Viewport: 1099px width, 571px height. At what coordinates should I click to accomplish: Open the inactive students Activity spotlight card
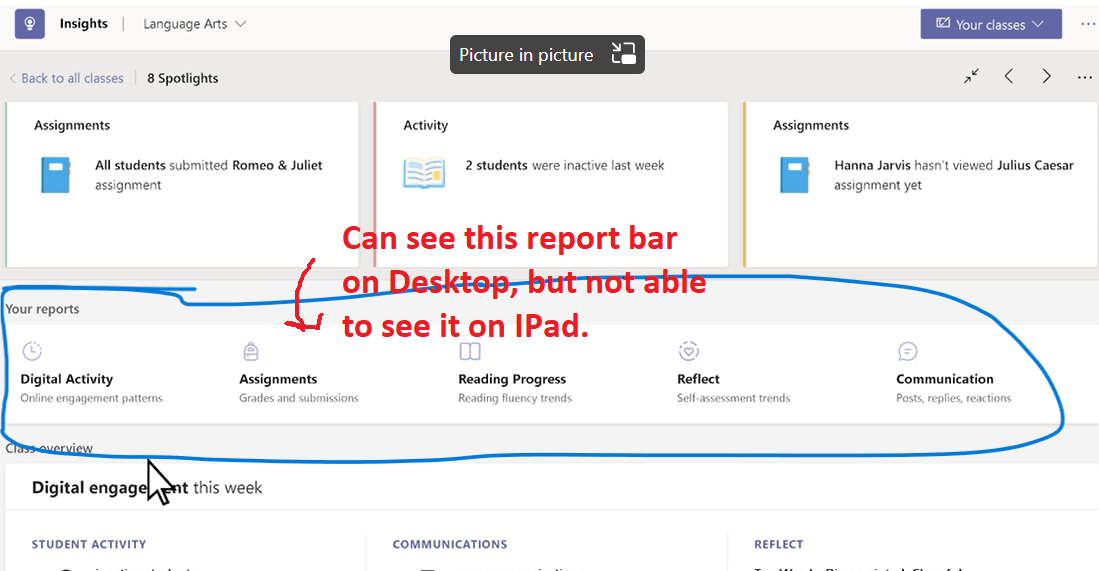pyautogui.click(x=551, y=184)
